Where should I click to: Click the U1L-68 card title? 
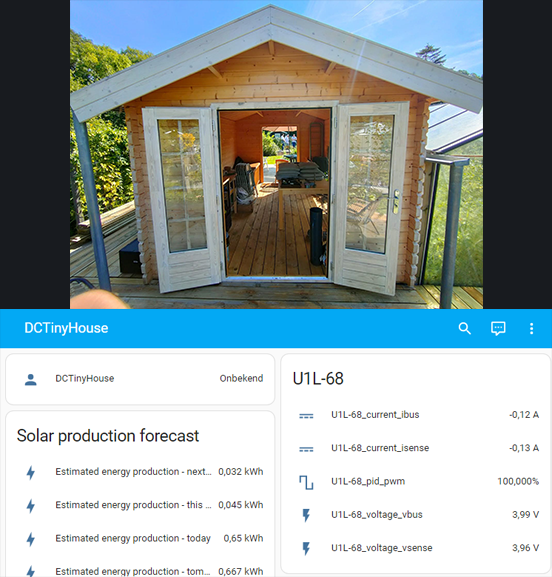[318, 379]
